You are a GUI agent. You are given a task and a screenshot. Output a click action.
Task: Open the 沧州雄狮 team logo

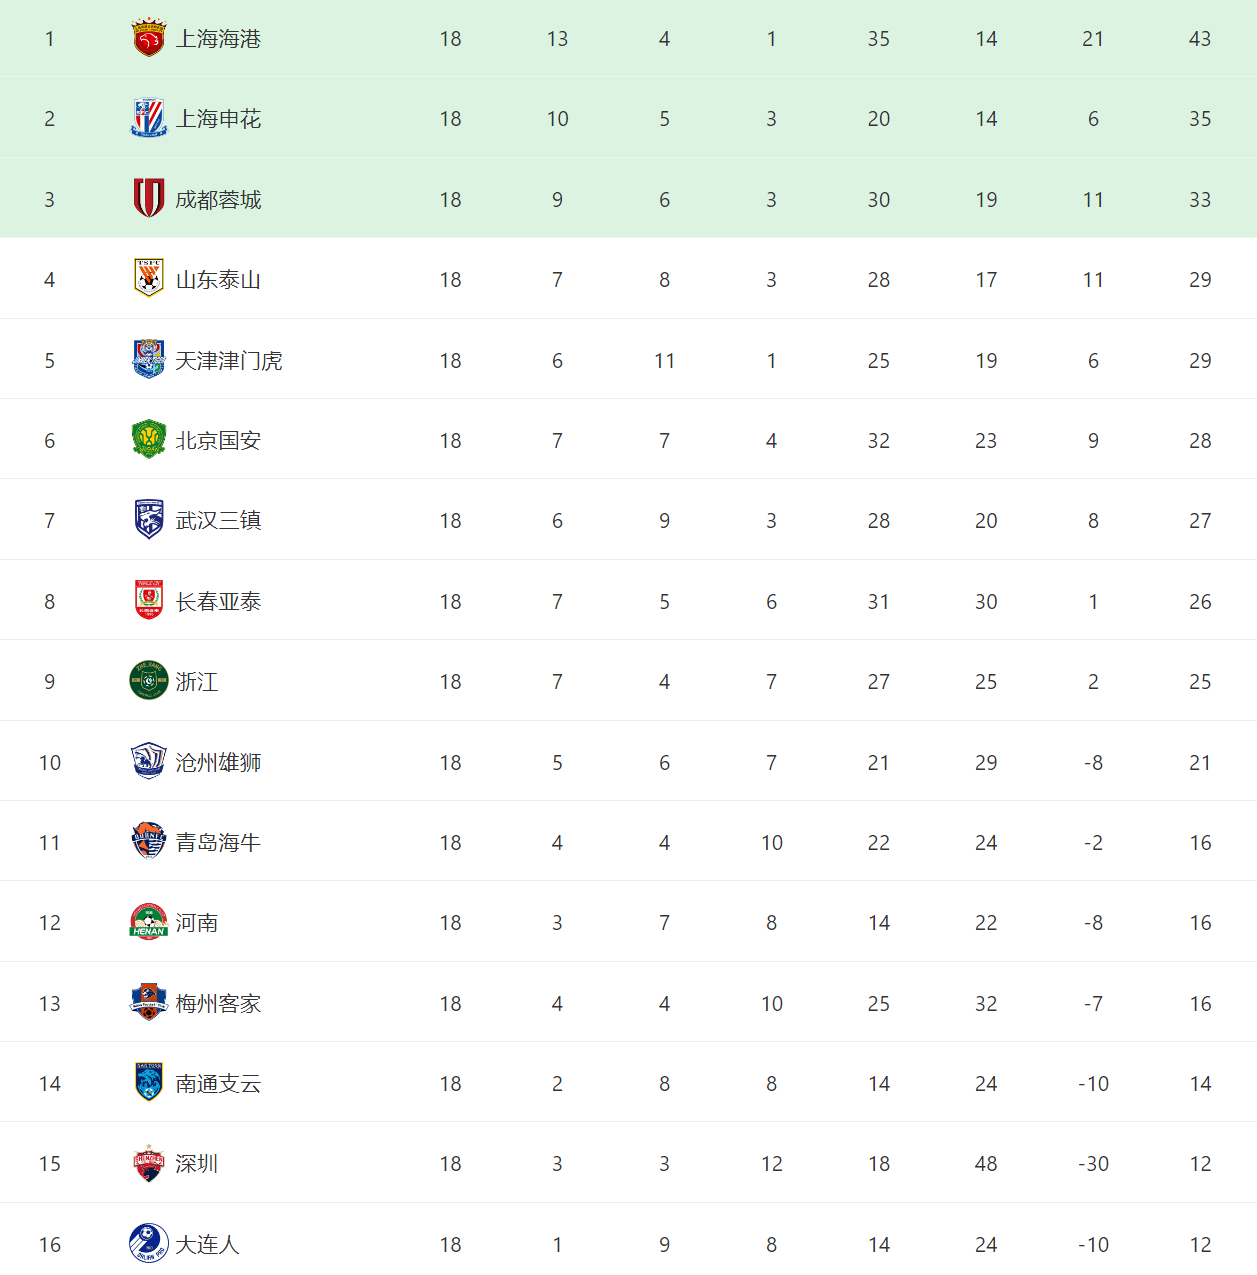(149, 762)
